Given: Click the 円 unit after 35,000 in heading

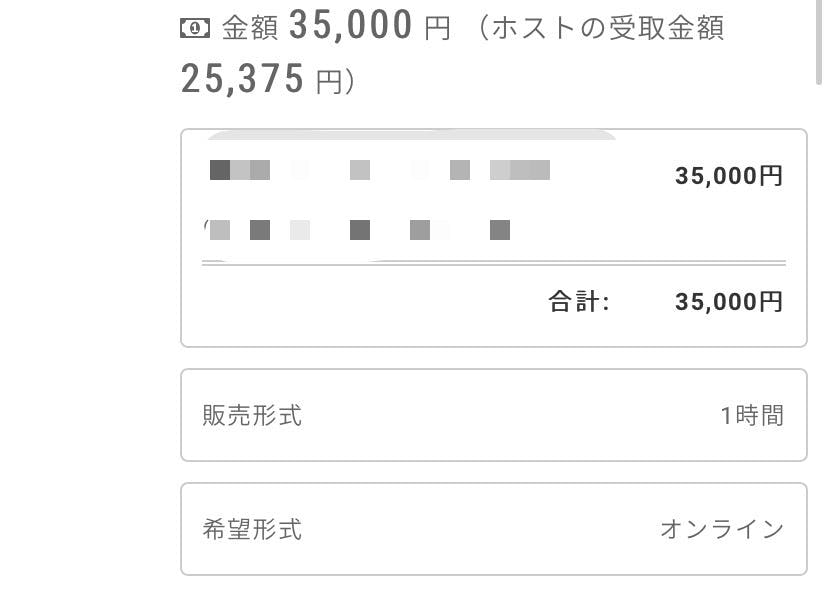Looking at the screenshot, I should [x=437, y=29].
